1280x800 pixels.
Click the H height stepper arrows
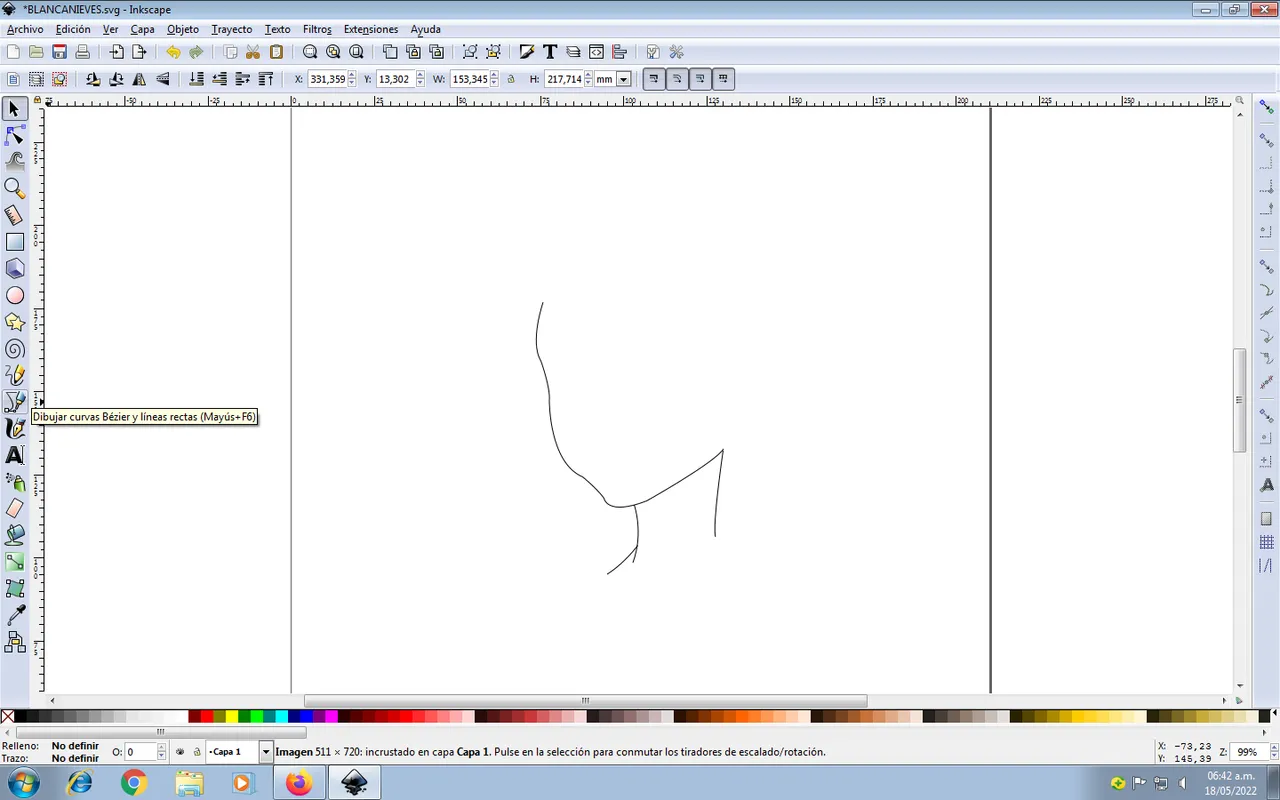click(588, 79)
